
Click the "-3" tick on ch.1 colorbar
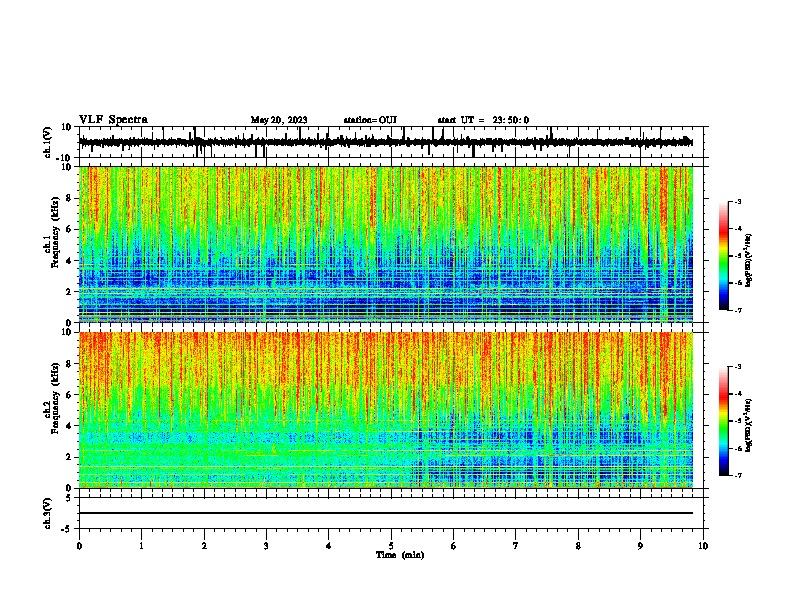click(x=738, y=202)
